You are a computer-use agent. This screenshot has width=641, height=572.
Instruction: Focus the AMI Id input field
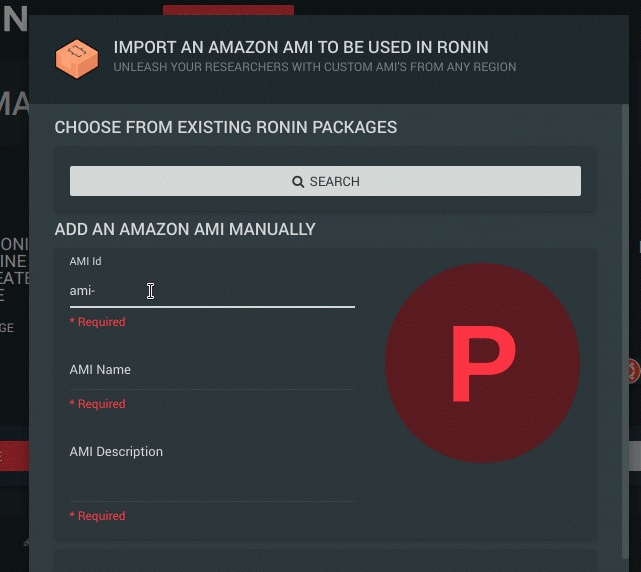coord(212,291)
